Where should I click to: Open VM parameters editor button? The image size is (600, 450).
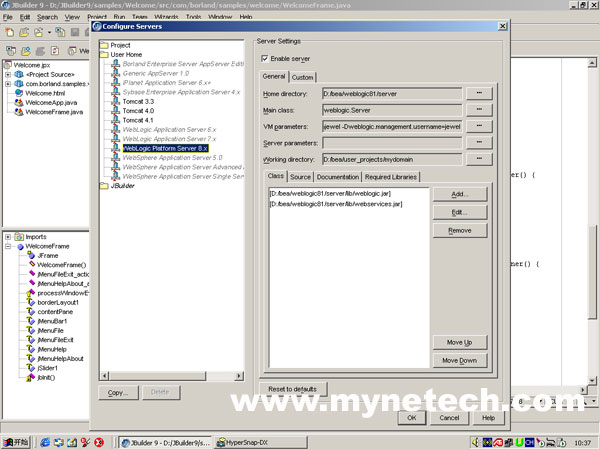[x=479, y=126]
